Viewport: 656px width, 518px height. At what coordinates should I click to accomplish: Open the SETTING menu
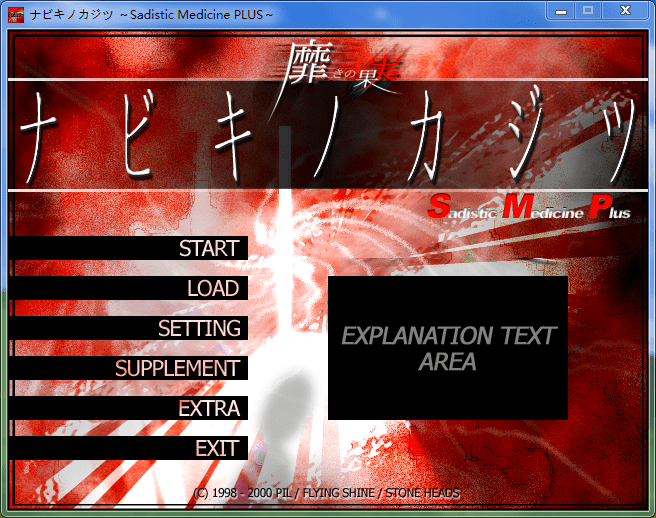199,329
